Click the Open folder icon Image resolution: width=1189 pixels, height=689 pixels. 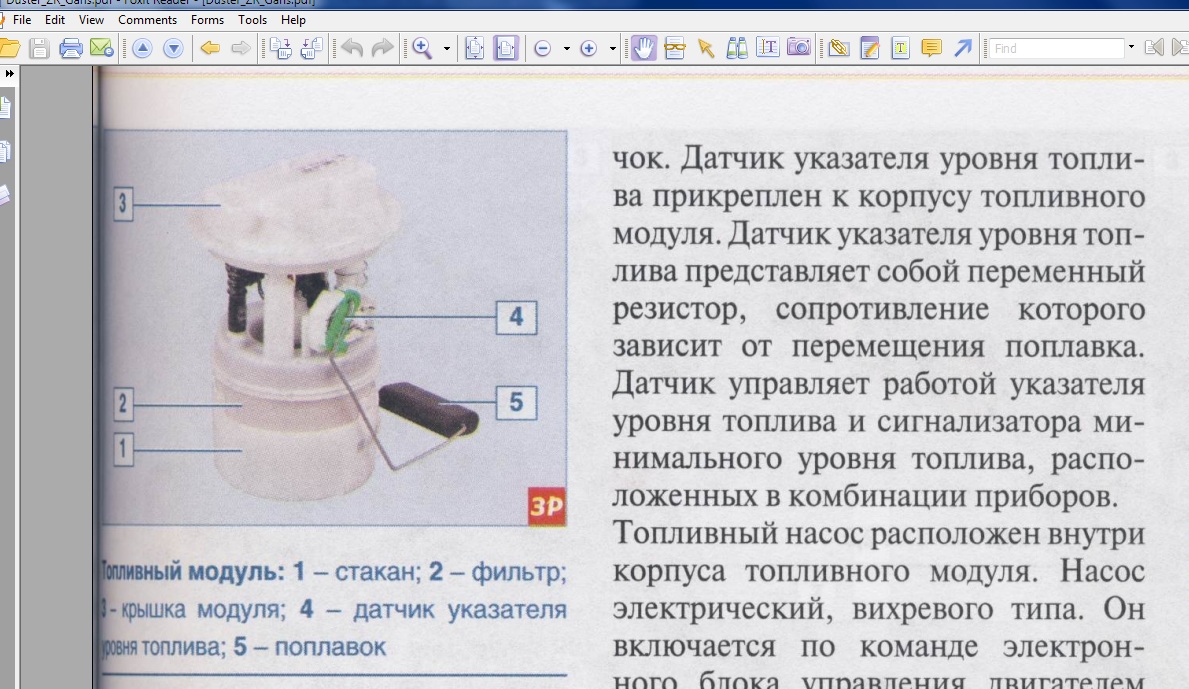click(x=9, y=49)
